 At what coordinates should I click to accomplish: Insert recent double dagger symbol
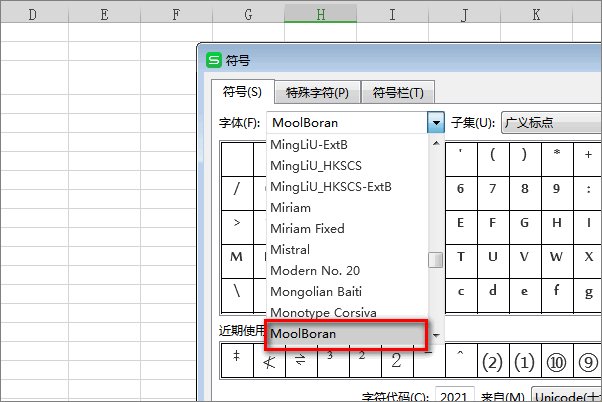(237, 361)
